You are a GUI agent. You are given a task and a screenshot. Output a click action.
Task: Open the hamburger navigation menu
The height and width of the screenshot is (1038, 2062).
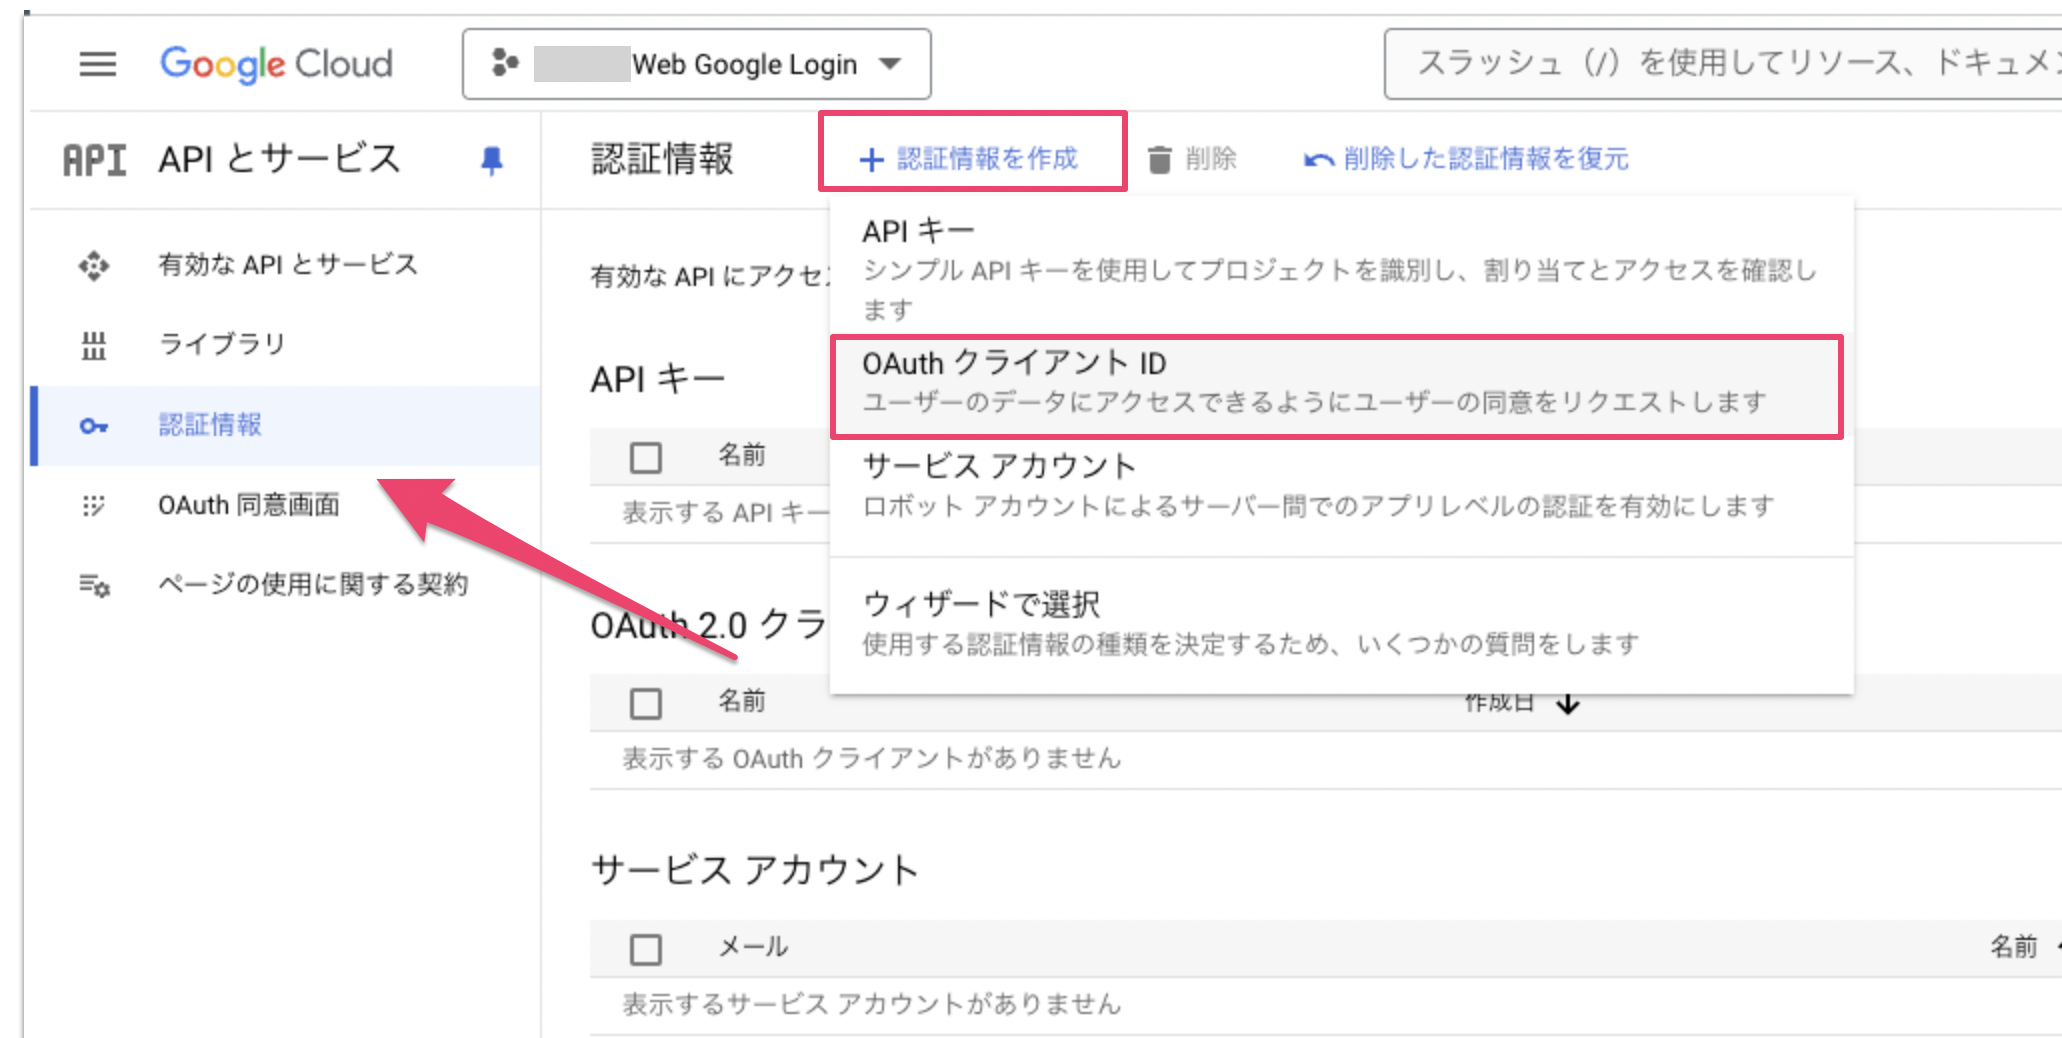pos(98,65)
